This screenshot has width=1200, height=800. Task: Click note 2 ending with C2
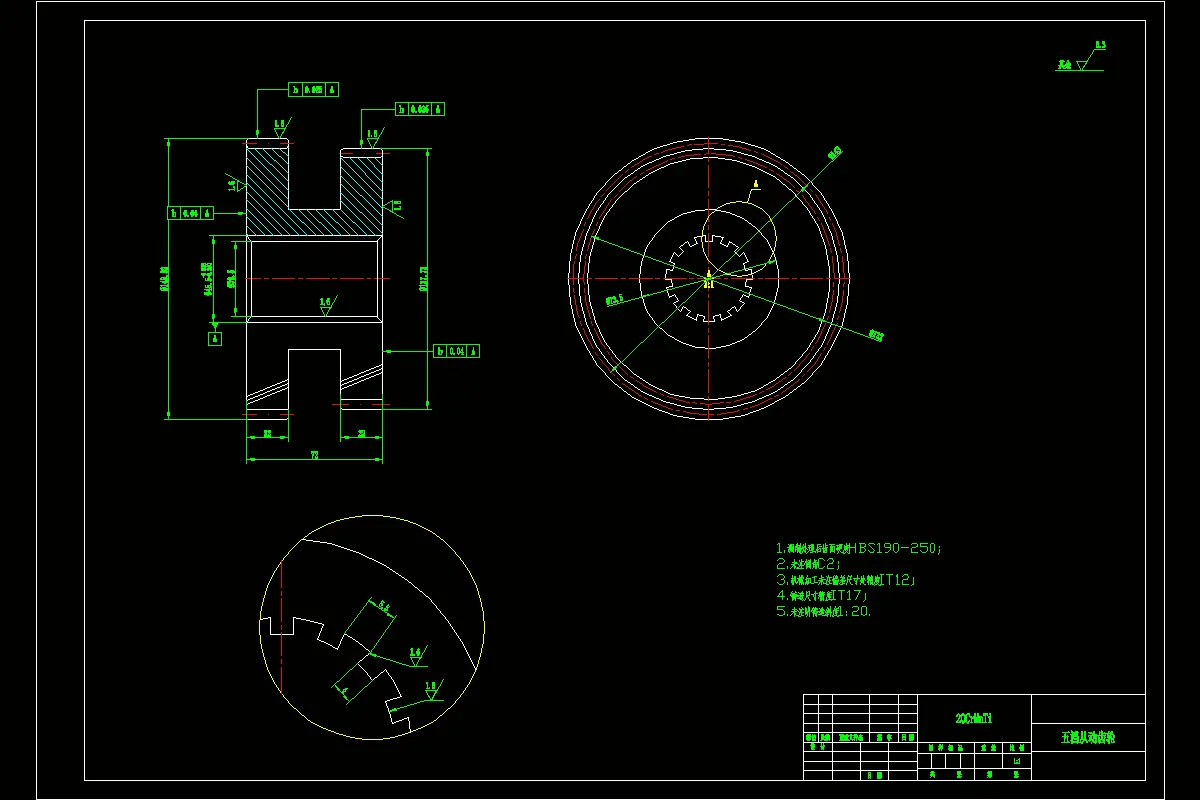809,564
